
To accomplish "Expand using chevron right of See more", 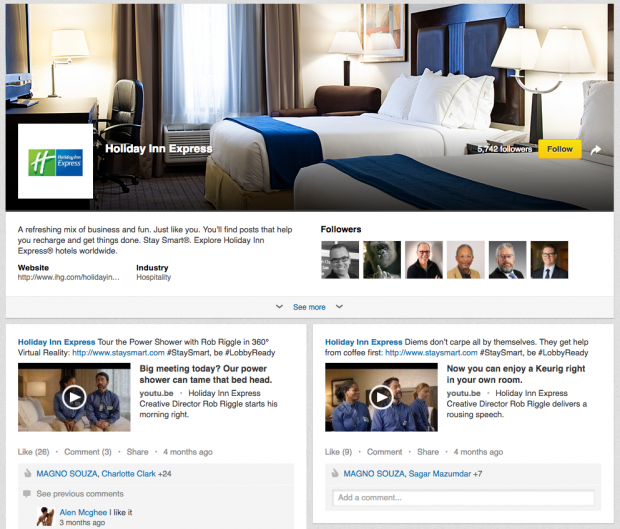I will click(339, 307).
